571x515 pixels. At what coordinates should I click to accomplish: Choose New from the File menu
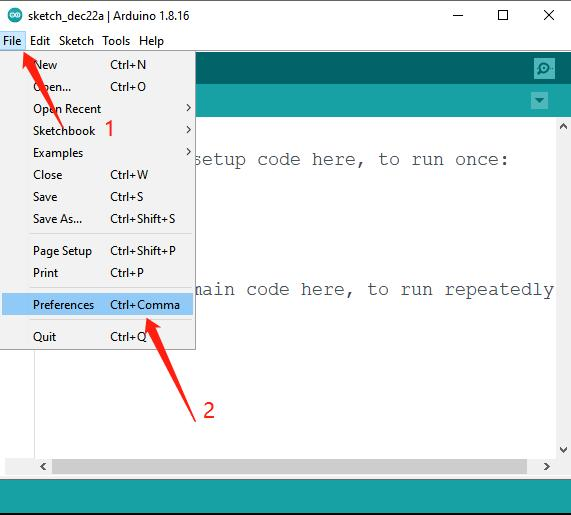[98, 65]
